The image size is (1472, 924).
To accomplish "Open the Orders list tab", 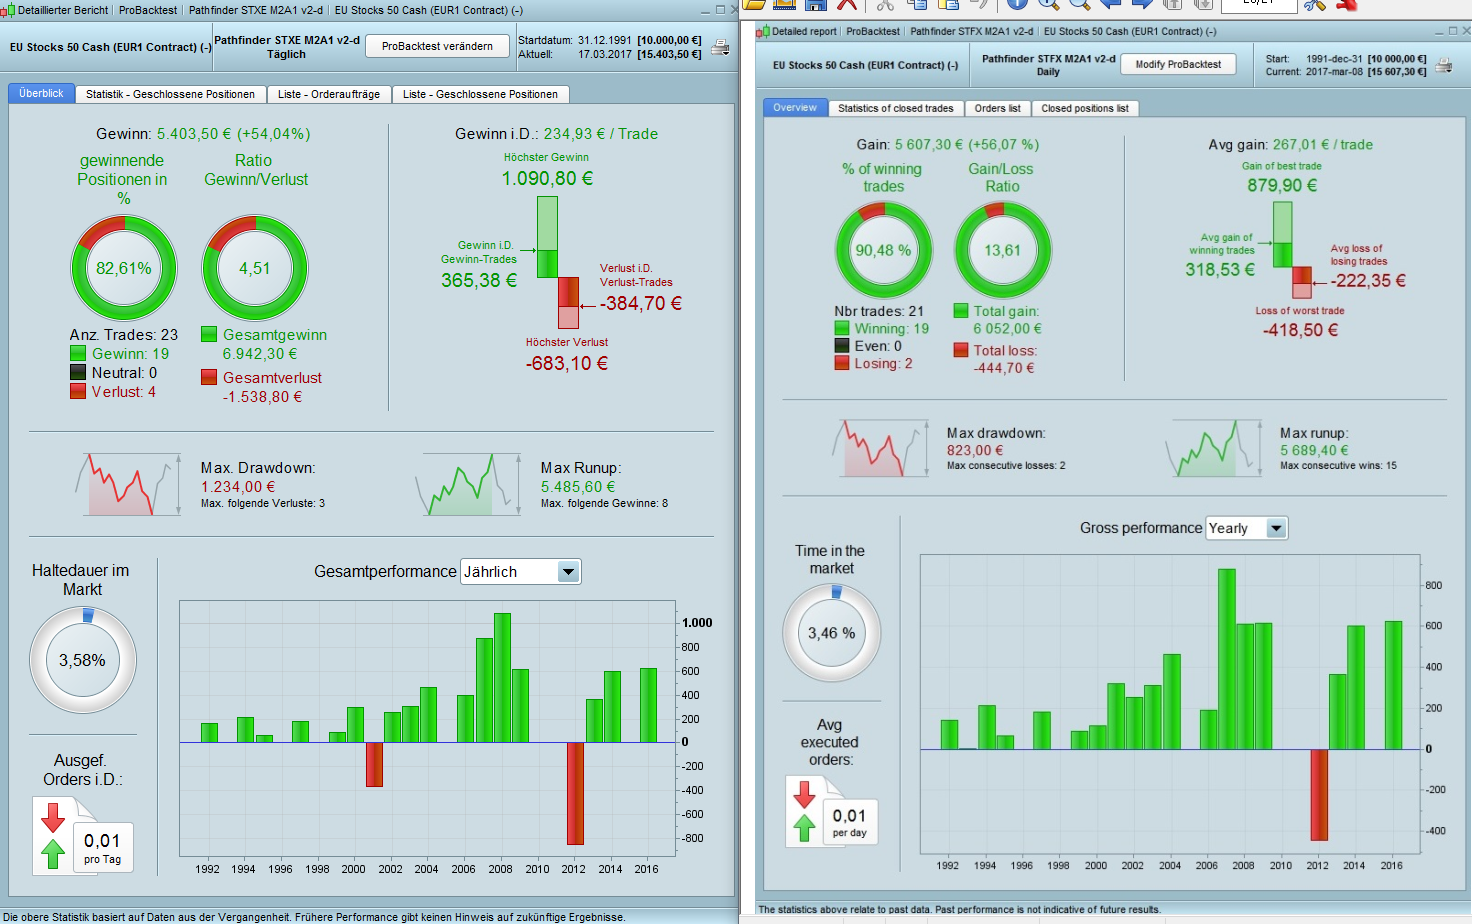I will pyautogui.click(x=998, y=108).
